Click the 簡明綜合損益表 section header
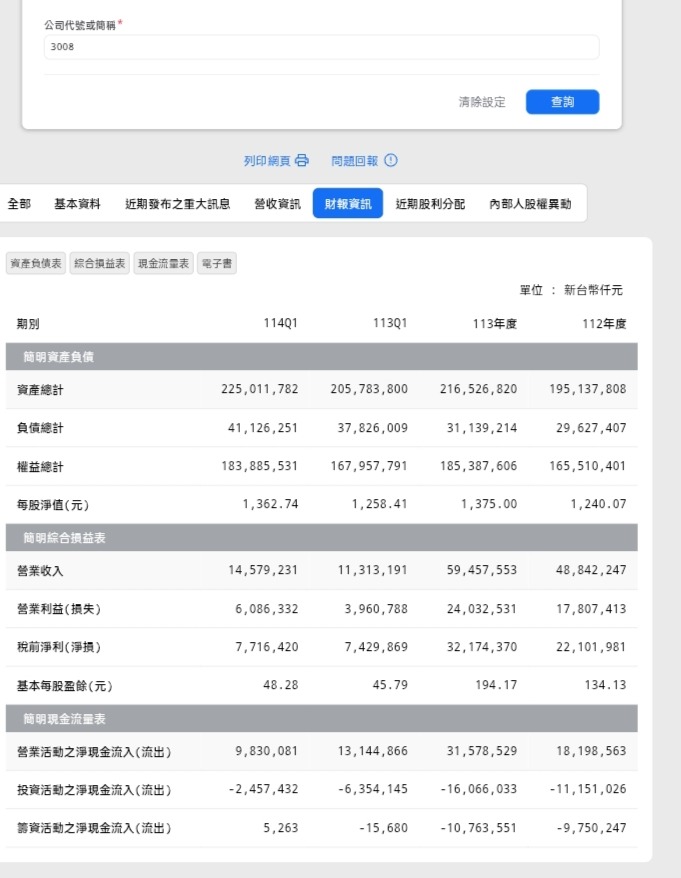 [64, 538]
